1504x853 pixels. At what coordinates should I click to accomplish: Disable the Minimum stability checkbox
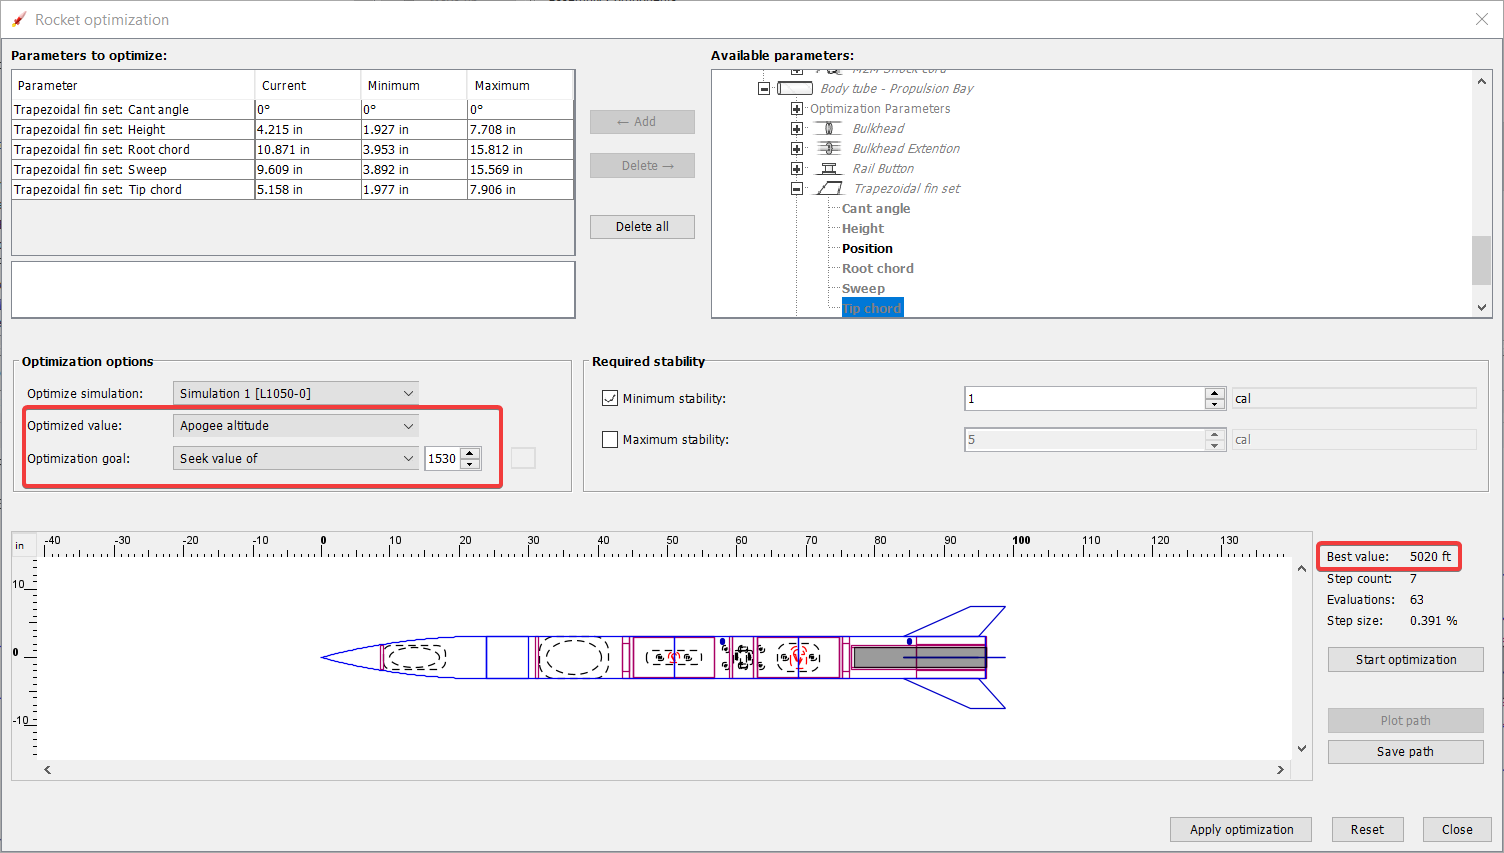(610, 398)
